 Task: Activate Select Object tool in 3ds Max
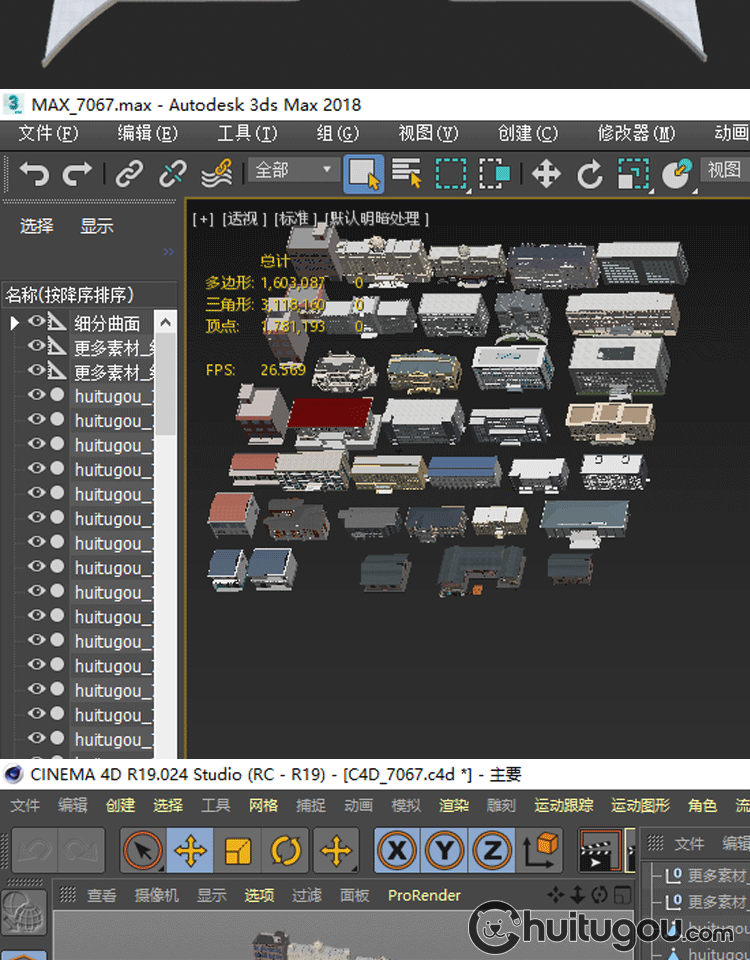[364, 174]
